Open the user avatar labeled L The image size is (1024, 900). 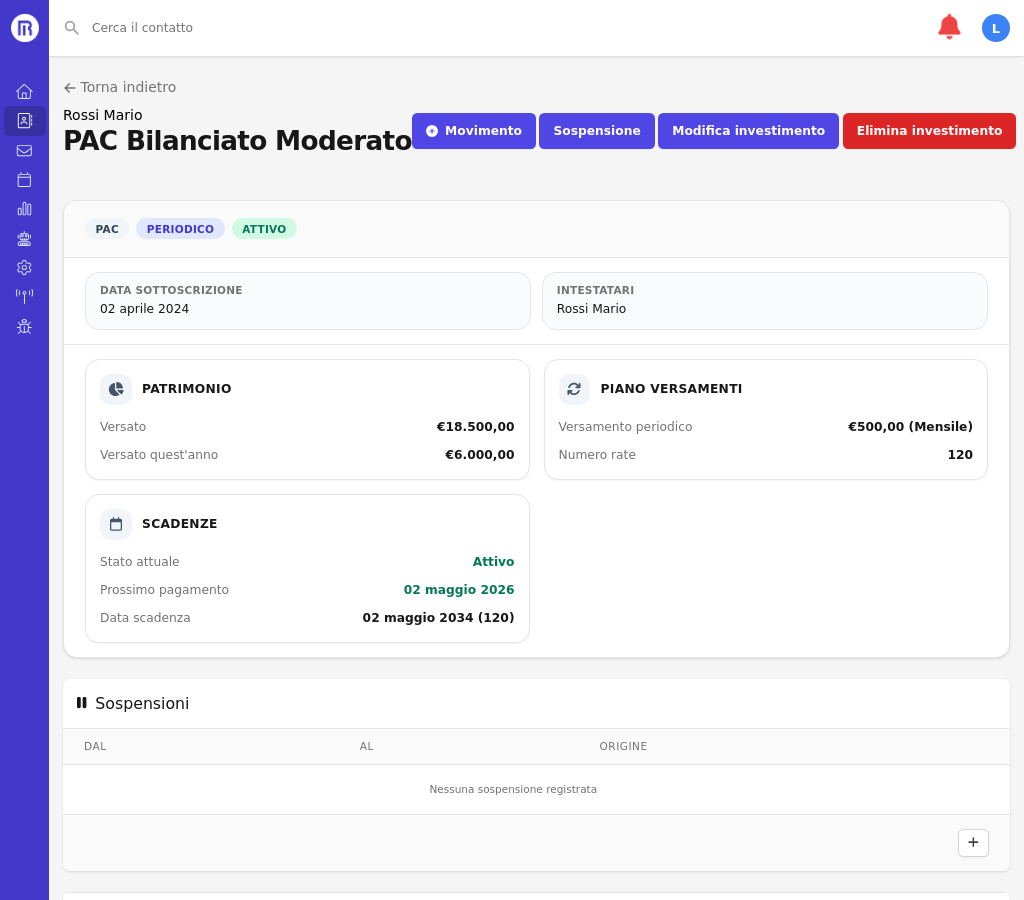click(x=995, y=27)
